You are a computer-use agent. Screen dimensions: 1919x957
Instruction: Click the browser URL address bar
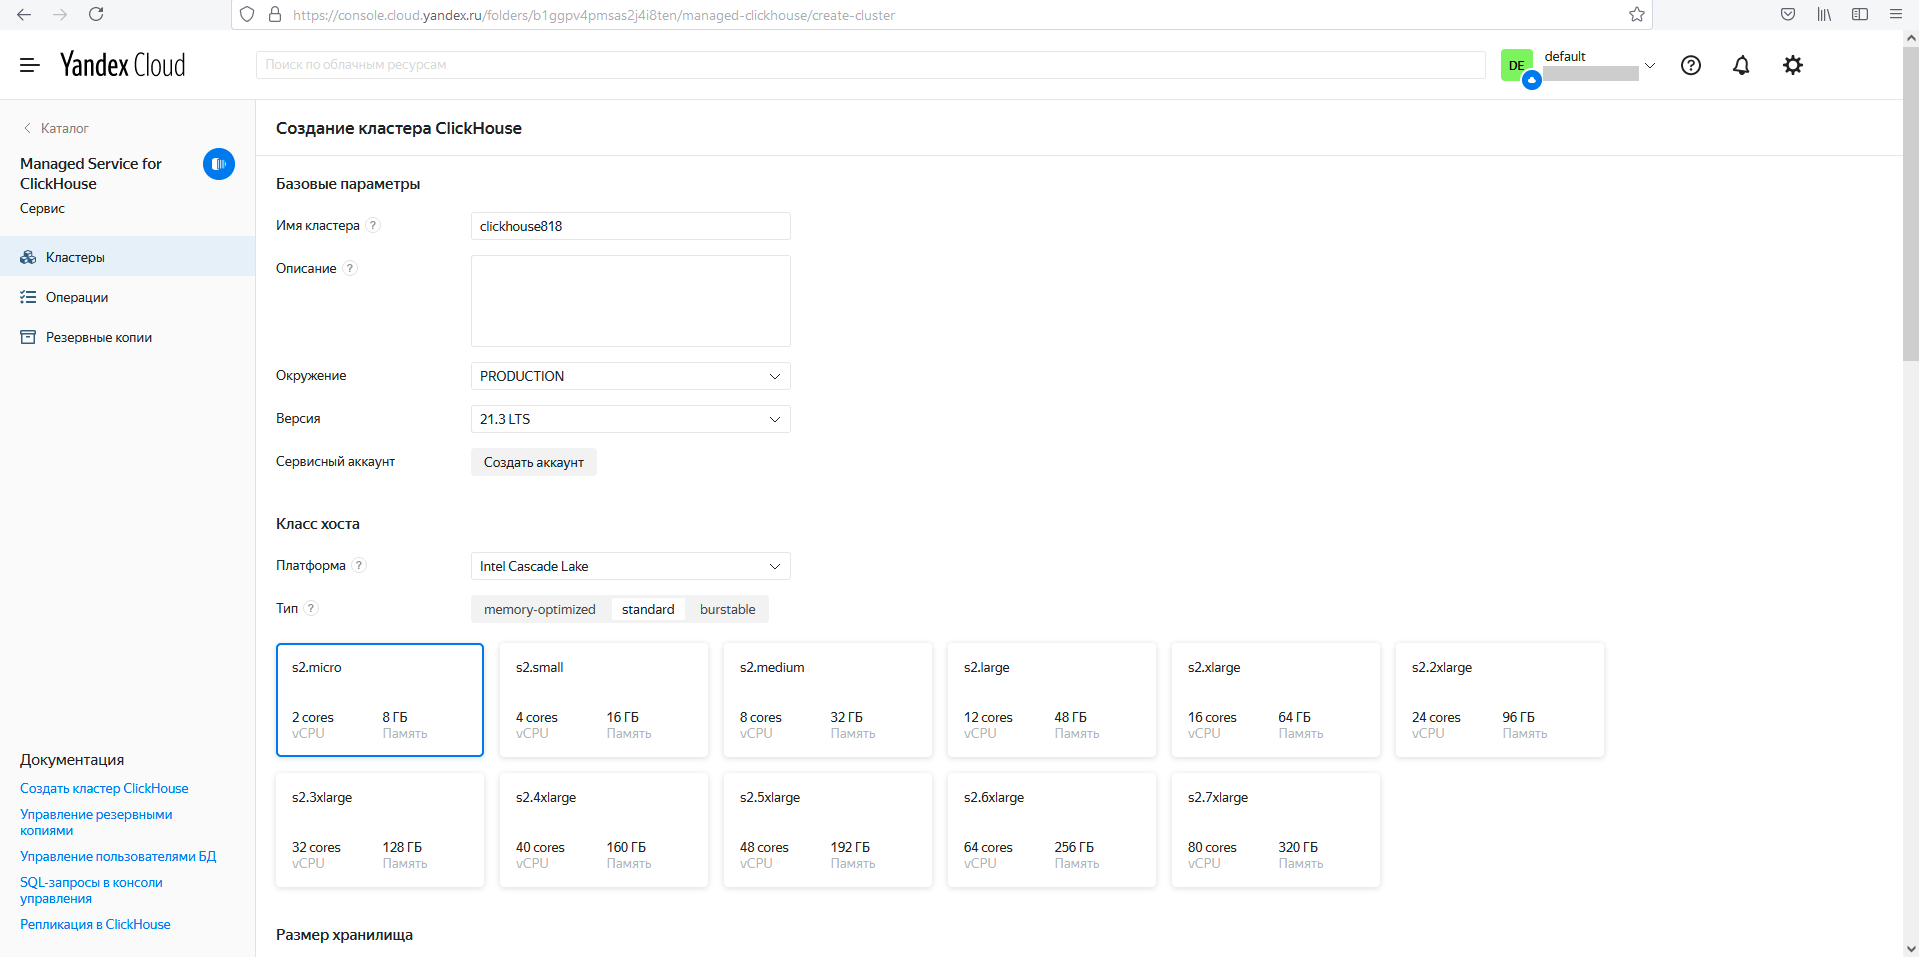click(x=940, y=15)
